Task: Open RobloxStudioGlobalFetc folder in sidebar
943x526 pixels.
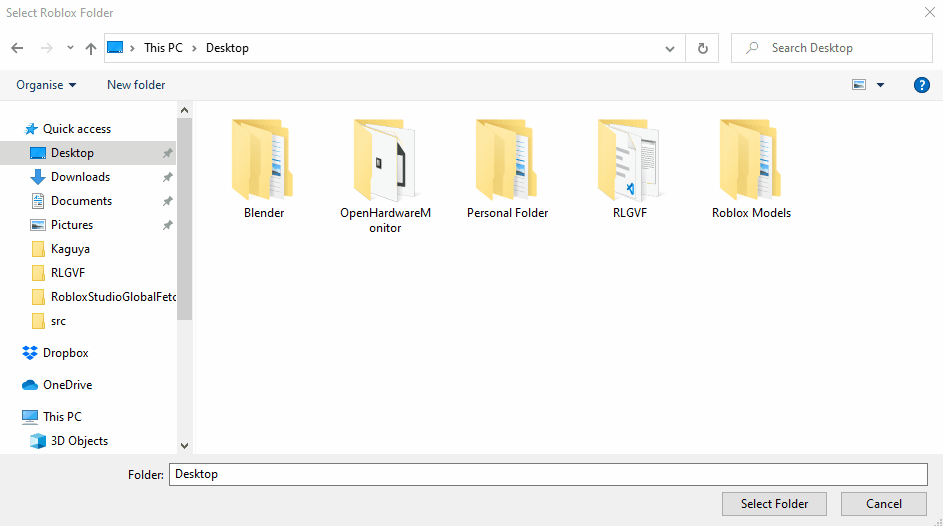Action: coord(113,297)
